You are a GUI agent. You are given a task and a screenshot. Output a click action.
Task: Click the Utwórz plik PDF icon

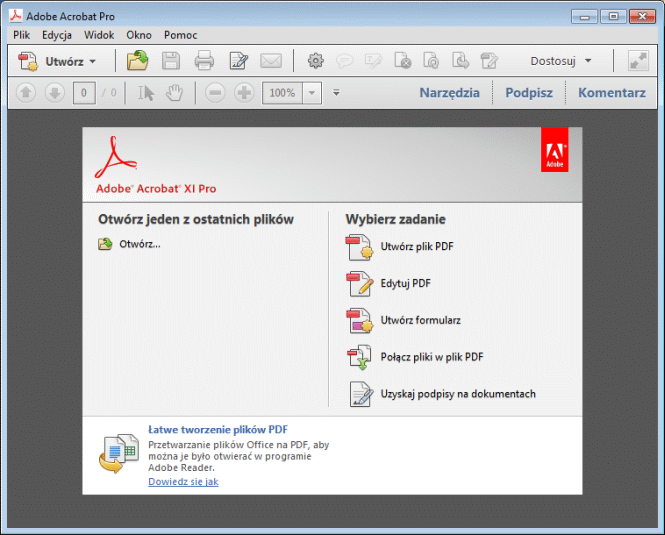coord(360,247)
